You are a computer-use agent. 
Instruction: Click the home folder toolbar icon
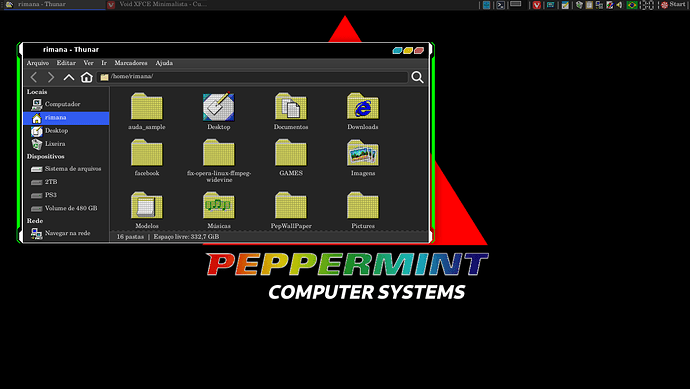point(87,77)
